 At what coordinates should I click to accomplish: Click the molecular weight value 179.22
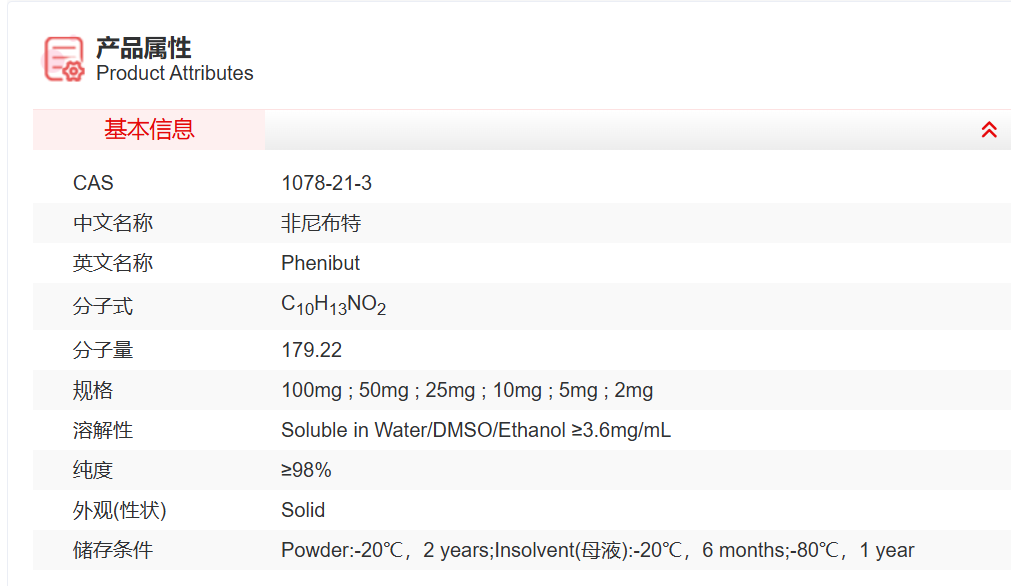click(311, 350)
